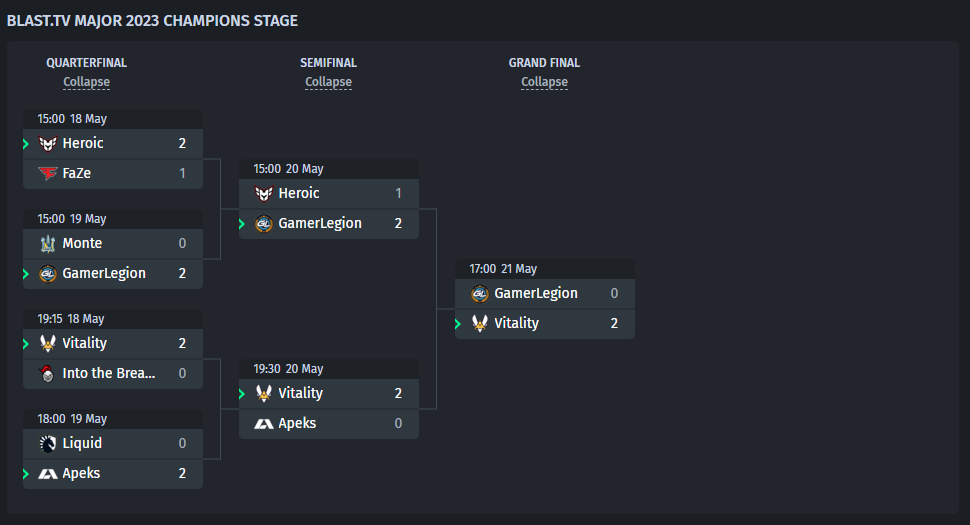Click Apeks logo in semifinal match
The image size is (970, 525).
[264, 424]
